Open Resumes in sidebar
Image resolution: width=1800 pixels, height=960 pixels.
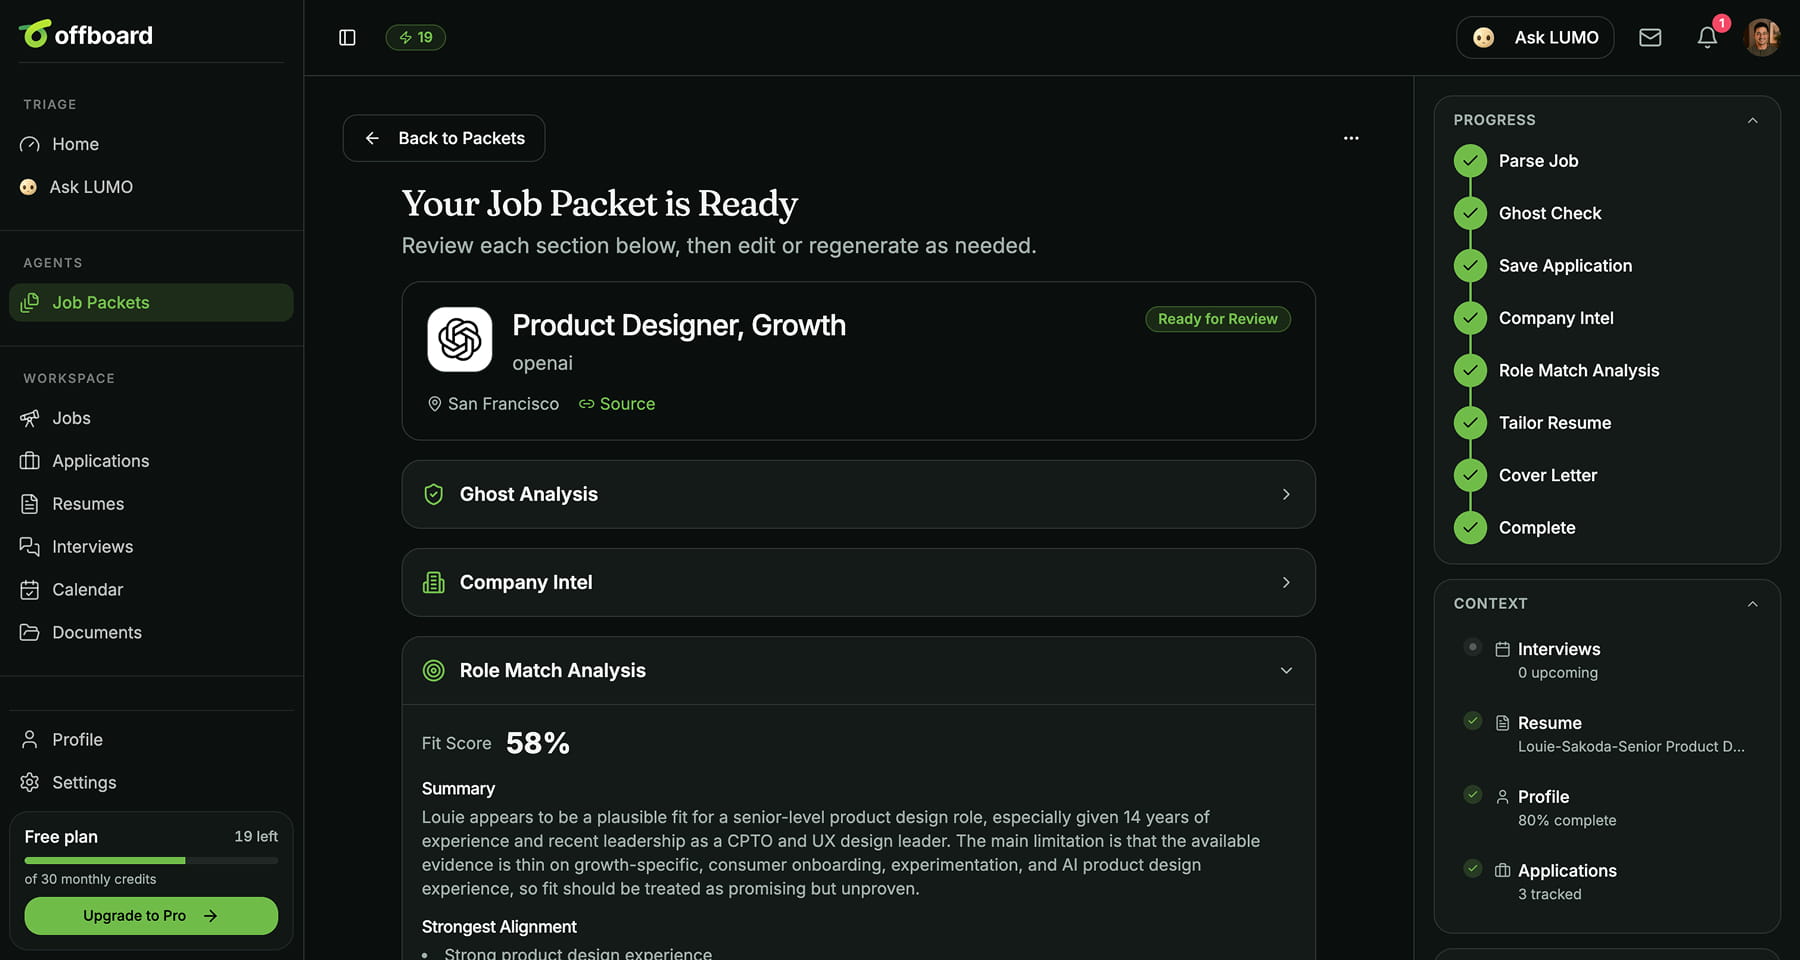(151, 504)
